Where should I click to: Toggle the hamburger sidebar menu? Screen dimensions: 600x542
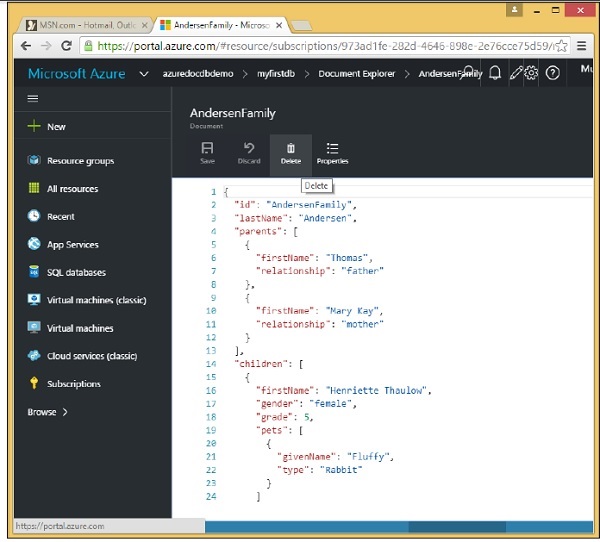(33, 98)
